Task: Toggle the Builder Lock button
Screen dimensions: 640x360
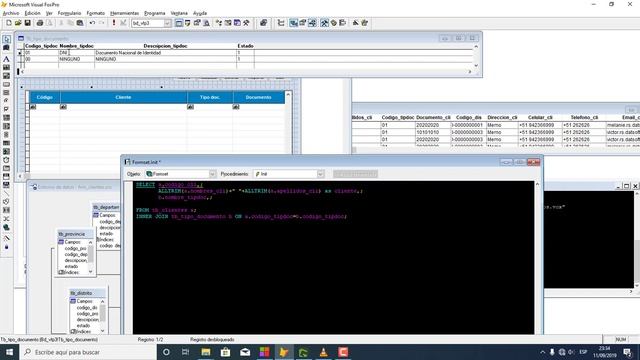Action: (7, 238)
